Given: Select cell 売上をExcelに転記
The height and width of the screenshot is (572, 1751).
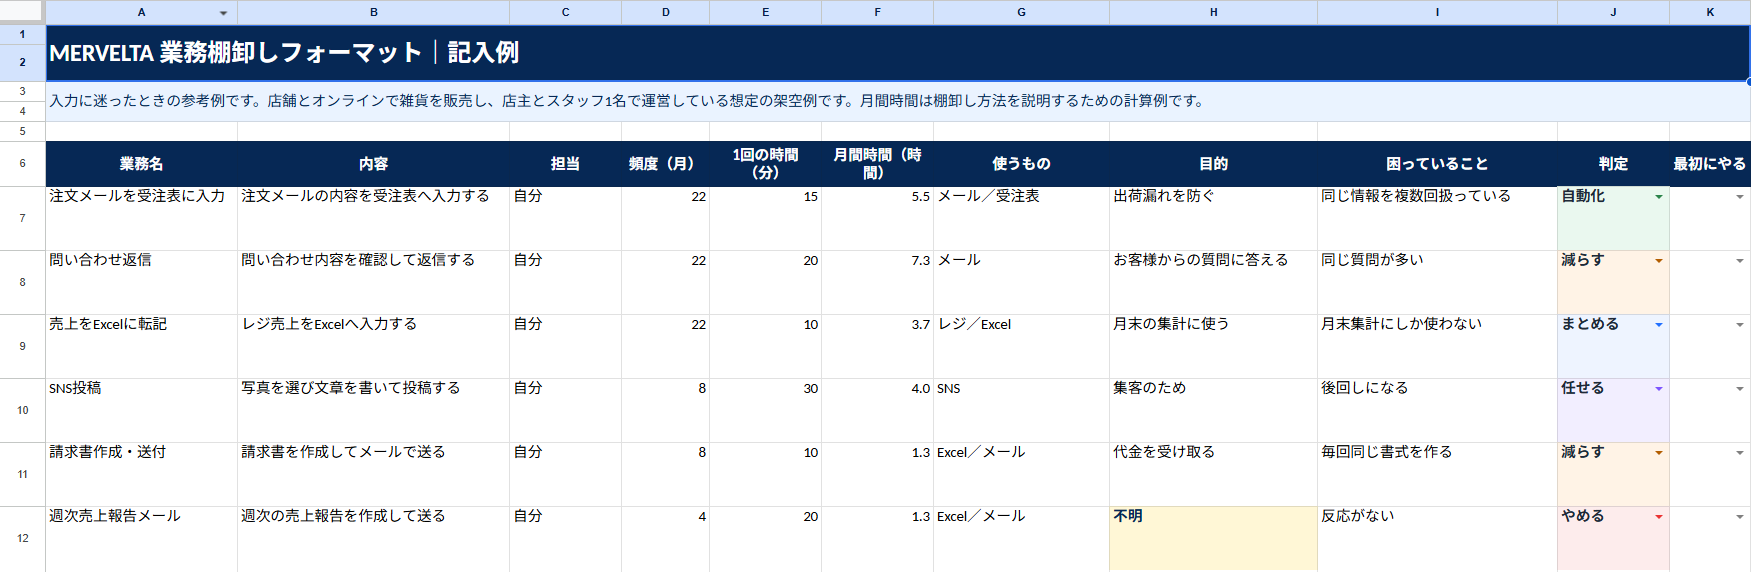Looking at the screenshot, I should pos(141,346).
